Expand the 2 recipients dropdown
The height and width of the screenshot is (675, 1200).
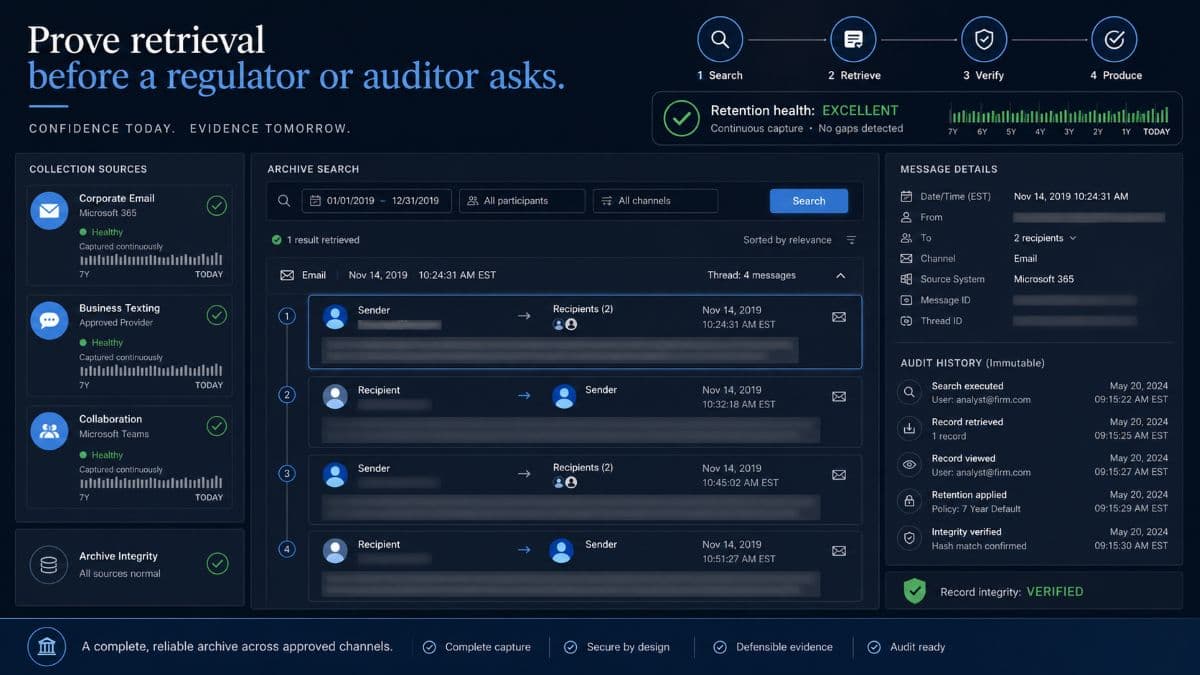1045,238
